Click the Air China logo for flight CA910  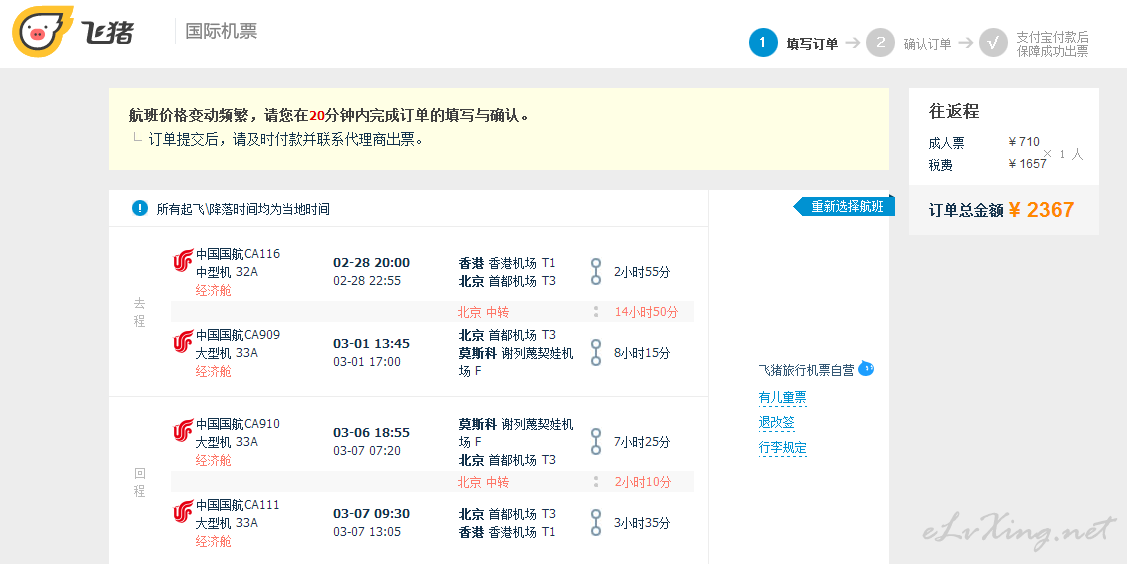click(182, 432)
